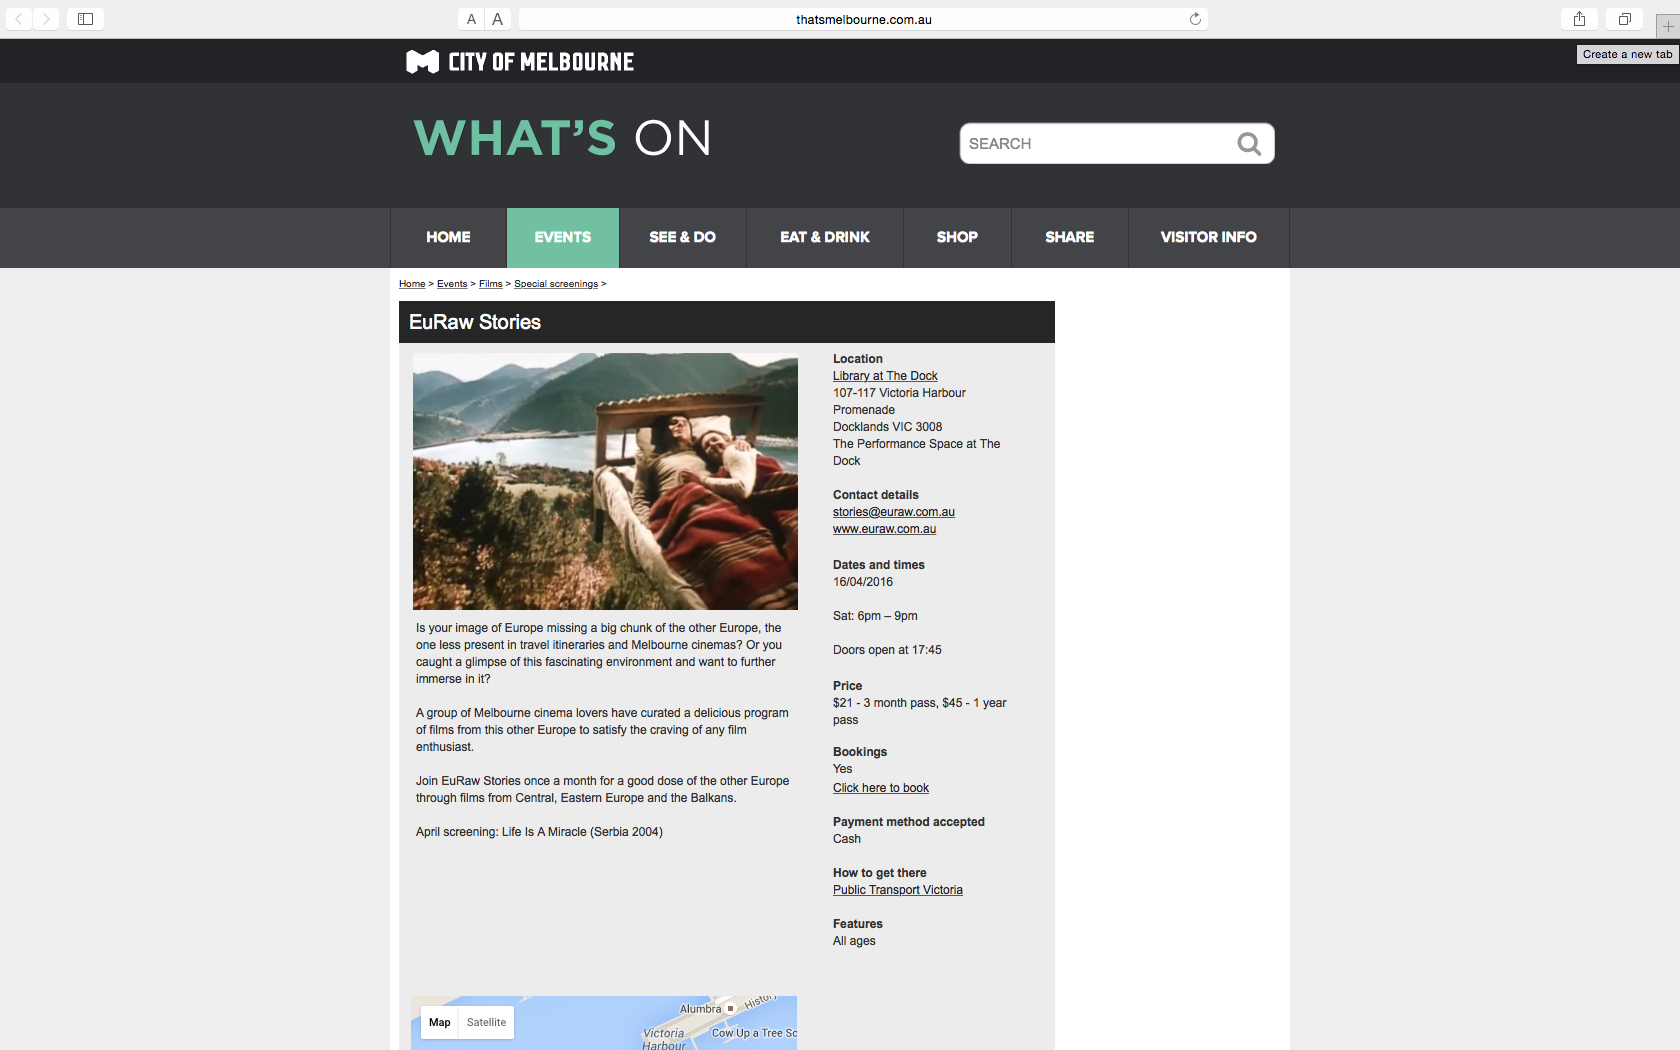Click the search magnifier icon
The height and width of the screenshot is (1050, 1680).
pos(1248,144)
